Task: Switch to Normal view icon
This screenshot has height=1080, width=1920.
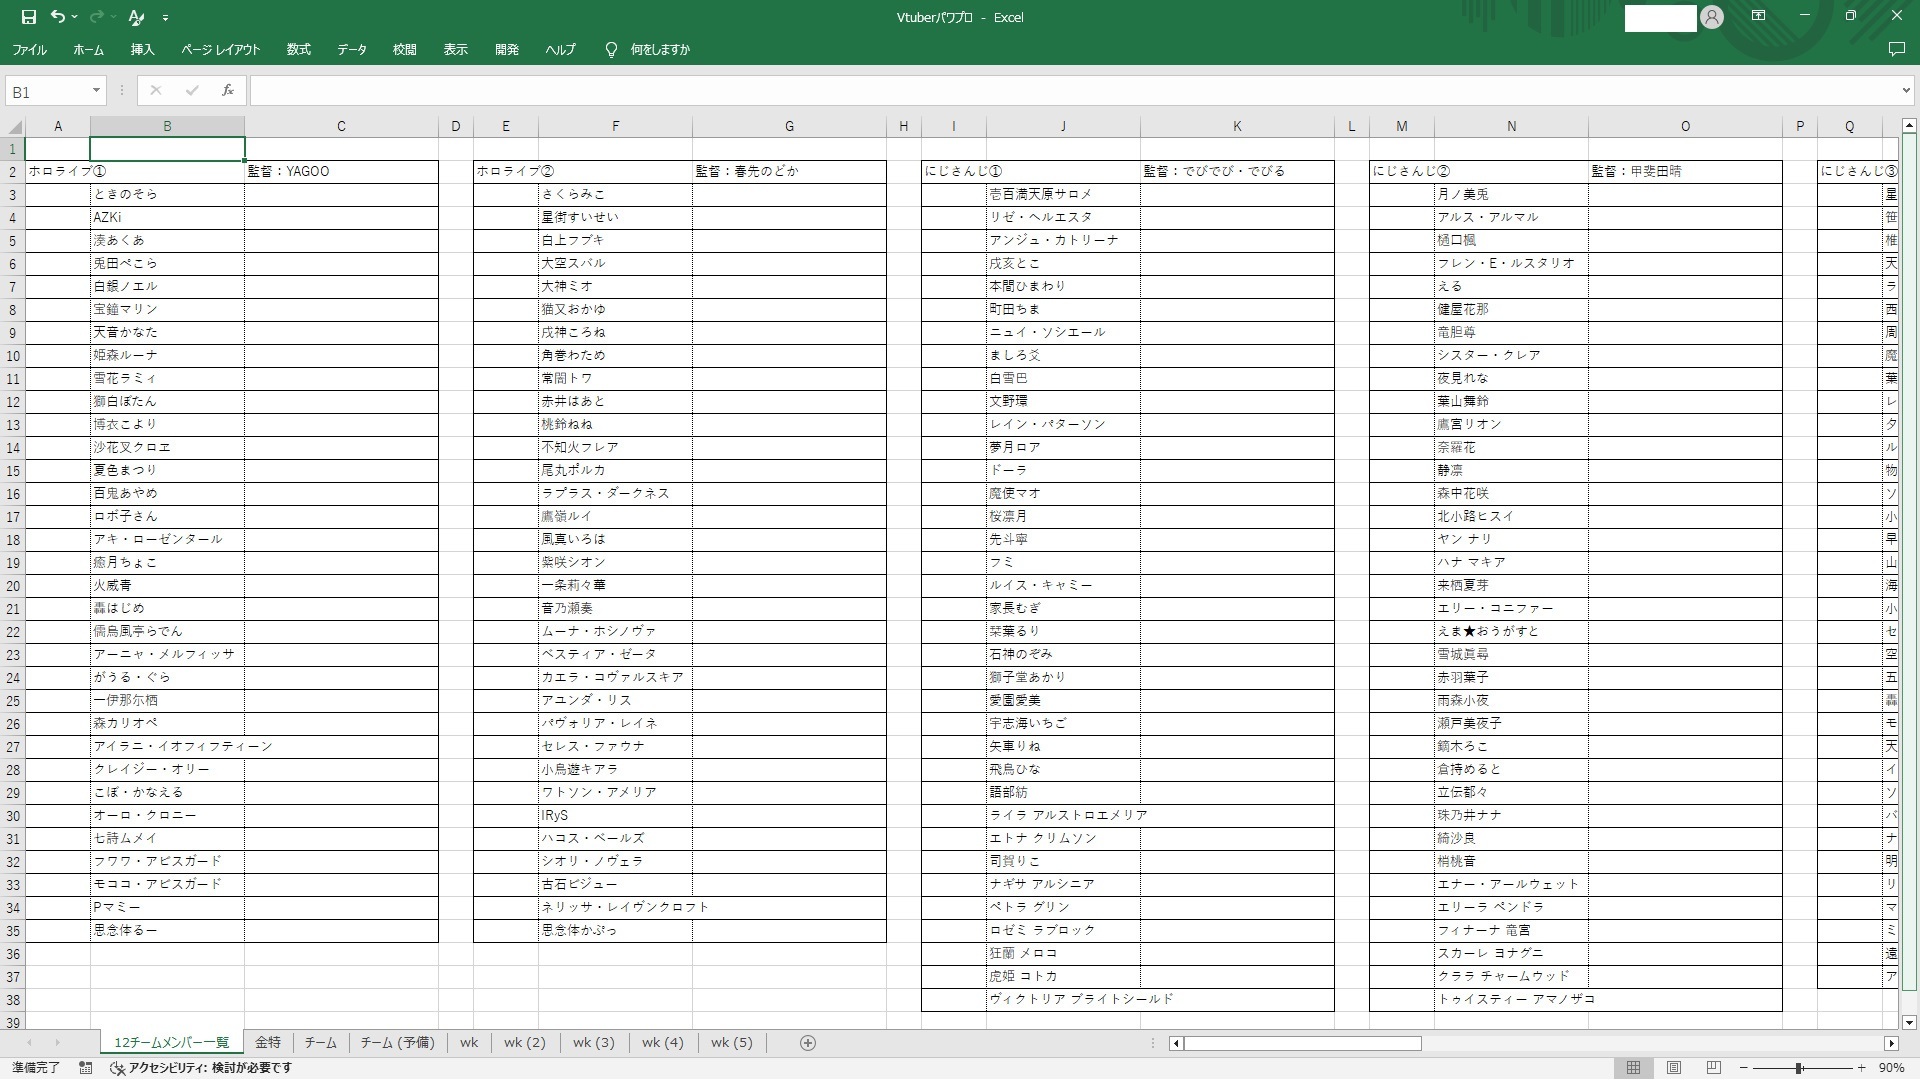Action: pyautogui.click(x=1633, y=1068)
